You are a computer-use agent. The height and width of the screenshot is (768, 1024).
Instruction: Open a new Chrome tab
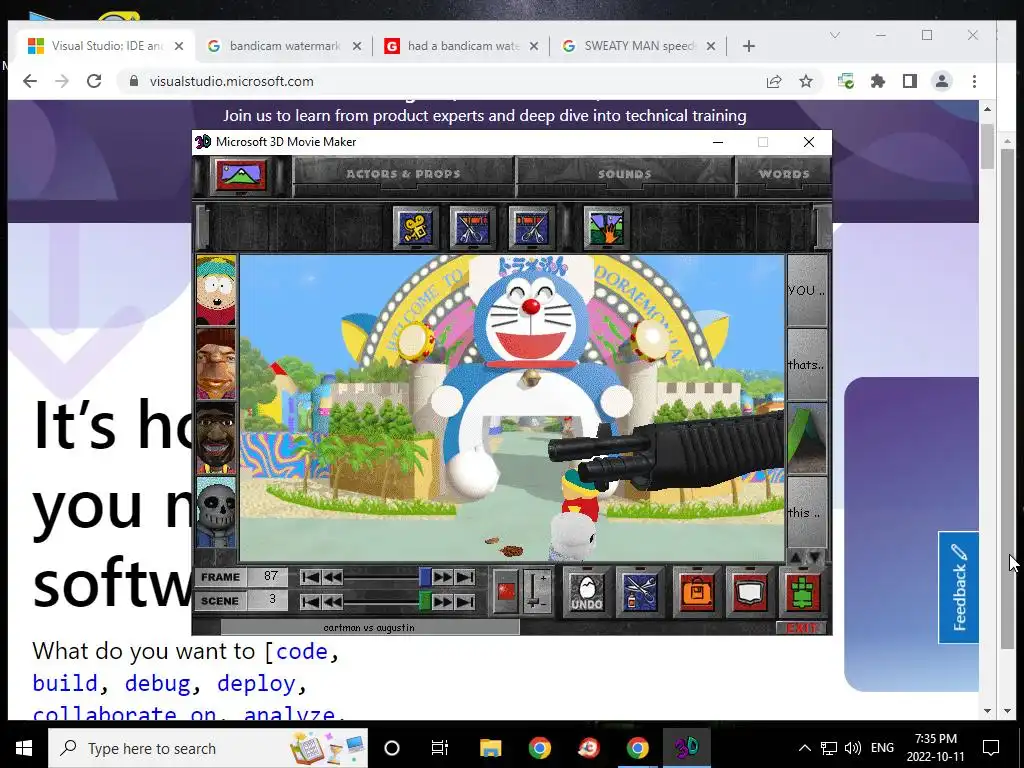click(749, 46)
